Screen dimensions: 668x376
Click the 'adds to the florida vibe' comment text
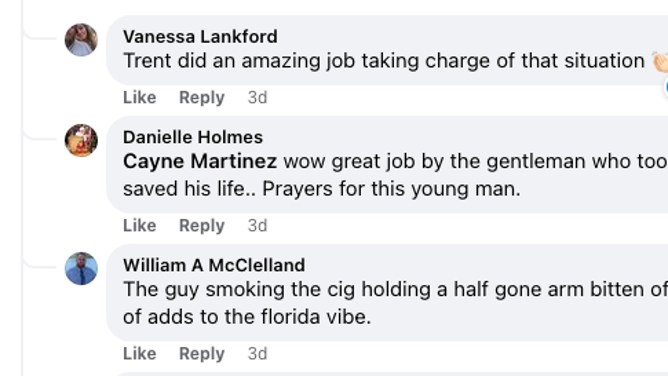pos(259,317)
